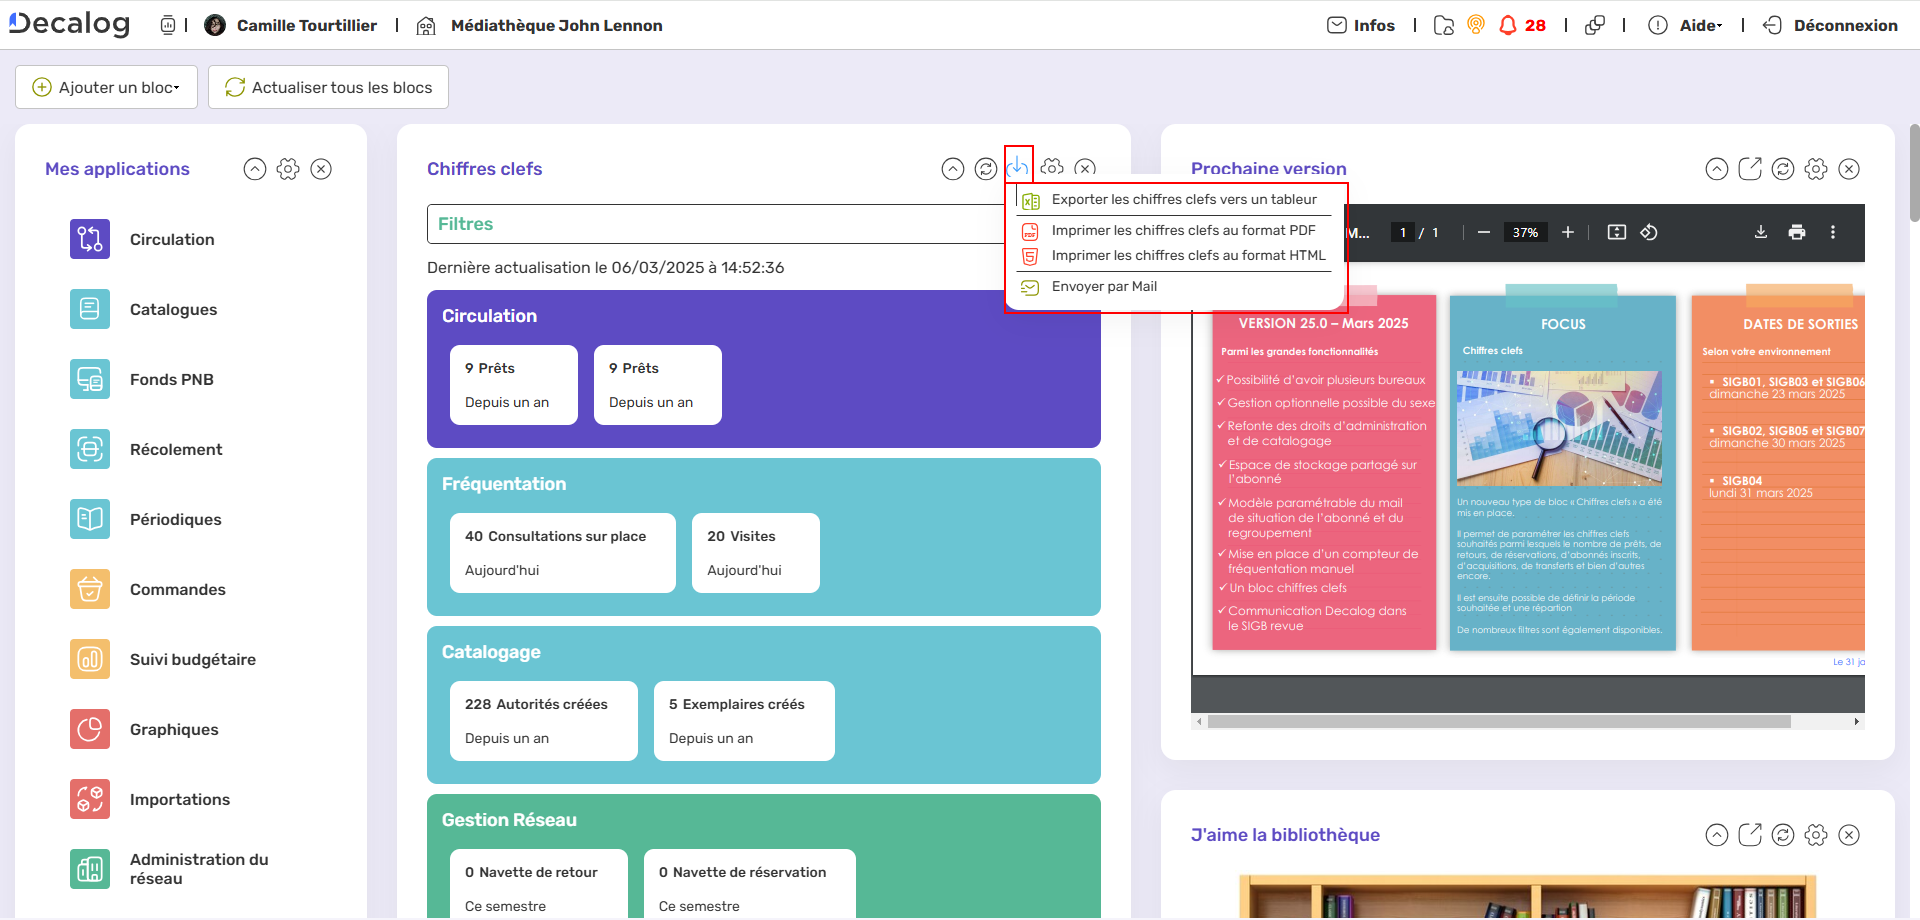Image resolution: width=1920 pixels, height=920 pixels.
Task: Select Exporter les chiffres clefs vers un tableur
Action: pos(1183,200)
